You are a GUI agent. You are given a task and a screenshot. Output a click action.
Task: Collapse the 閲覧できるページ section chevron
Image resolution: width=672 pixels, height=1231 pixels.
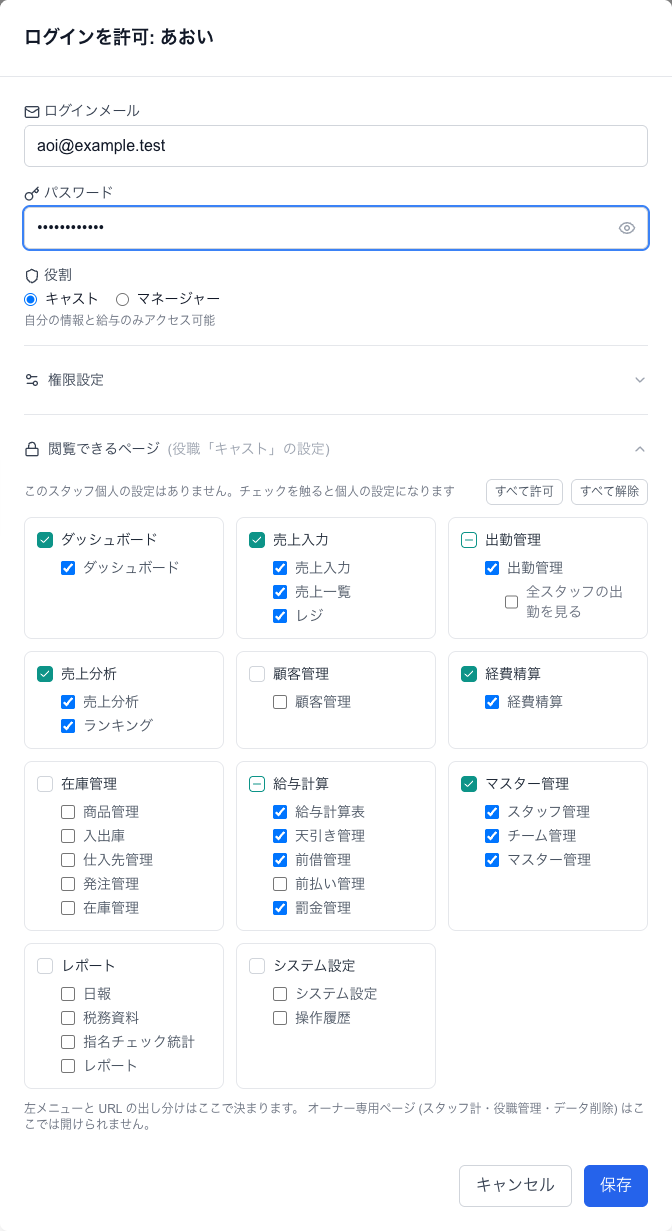pos(640,449)
